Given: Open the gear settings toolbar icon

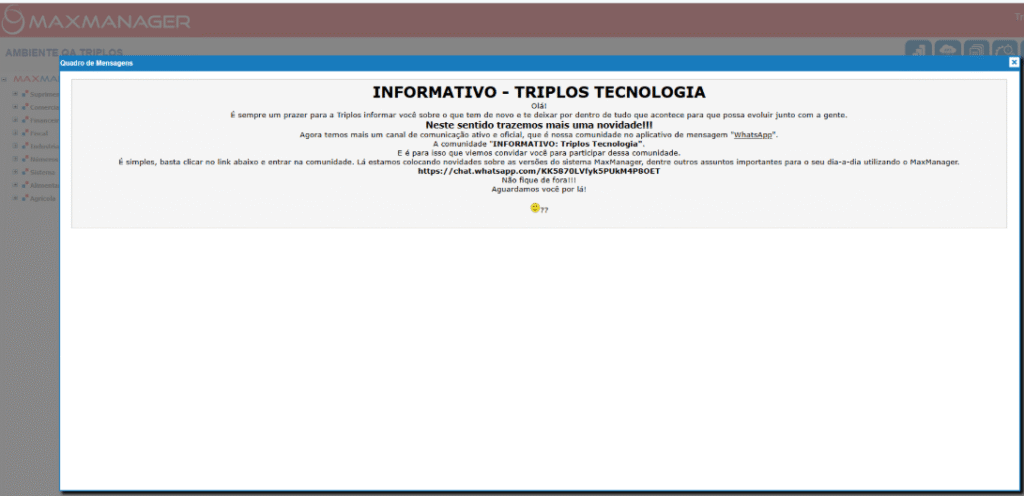Looking at the screenshot, I should click(x=1005, y=49).
